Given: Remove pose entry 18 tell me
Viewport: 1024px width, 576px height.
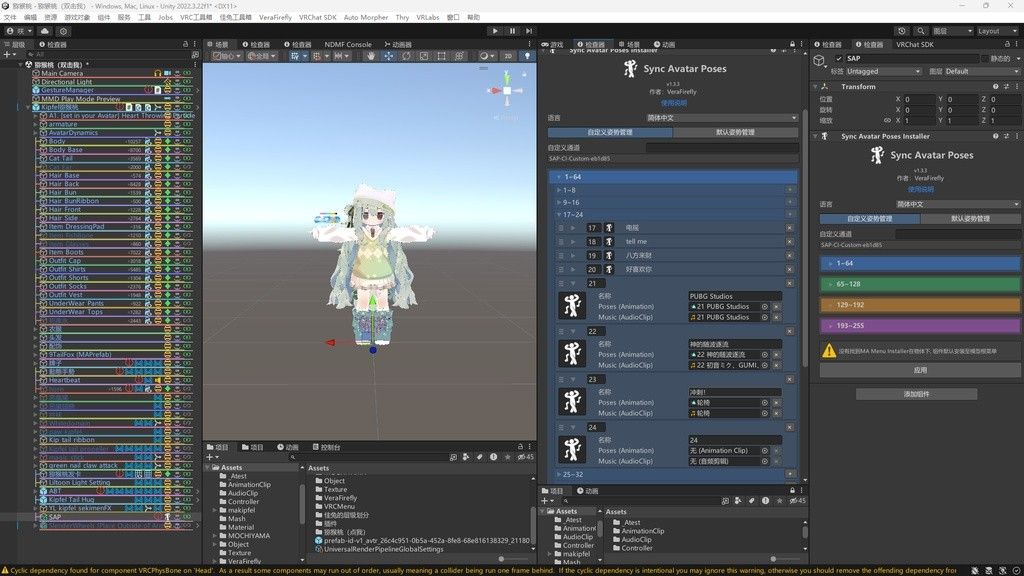Looking at the screenshot, I should coord(790,242).
